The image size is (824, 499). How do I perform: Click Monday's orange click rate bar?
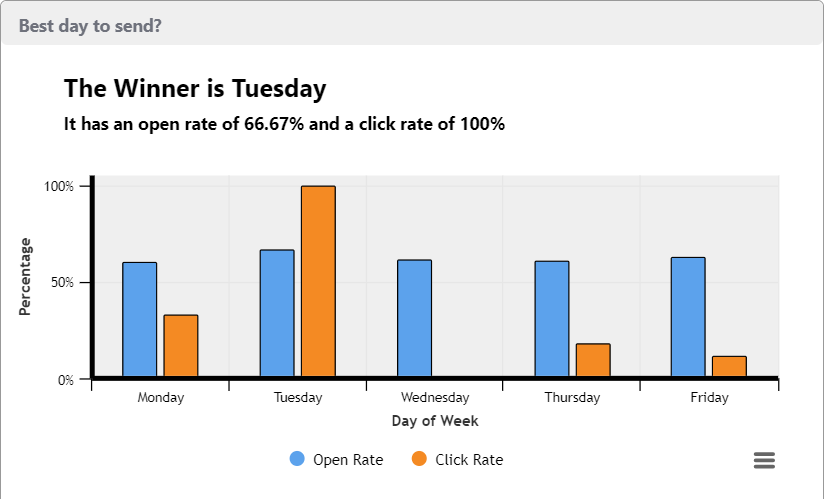(x=181, y=346)
